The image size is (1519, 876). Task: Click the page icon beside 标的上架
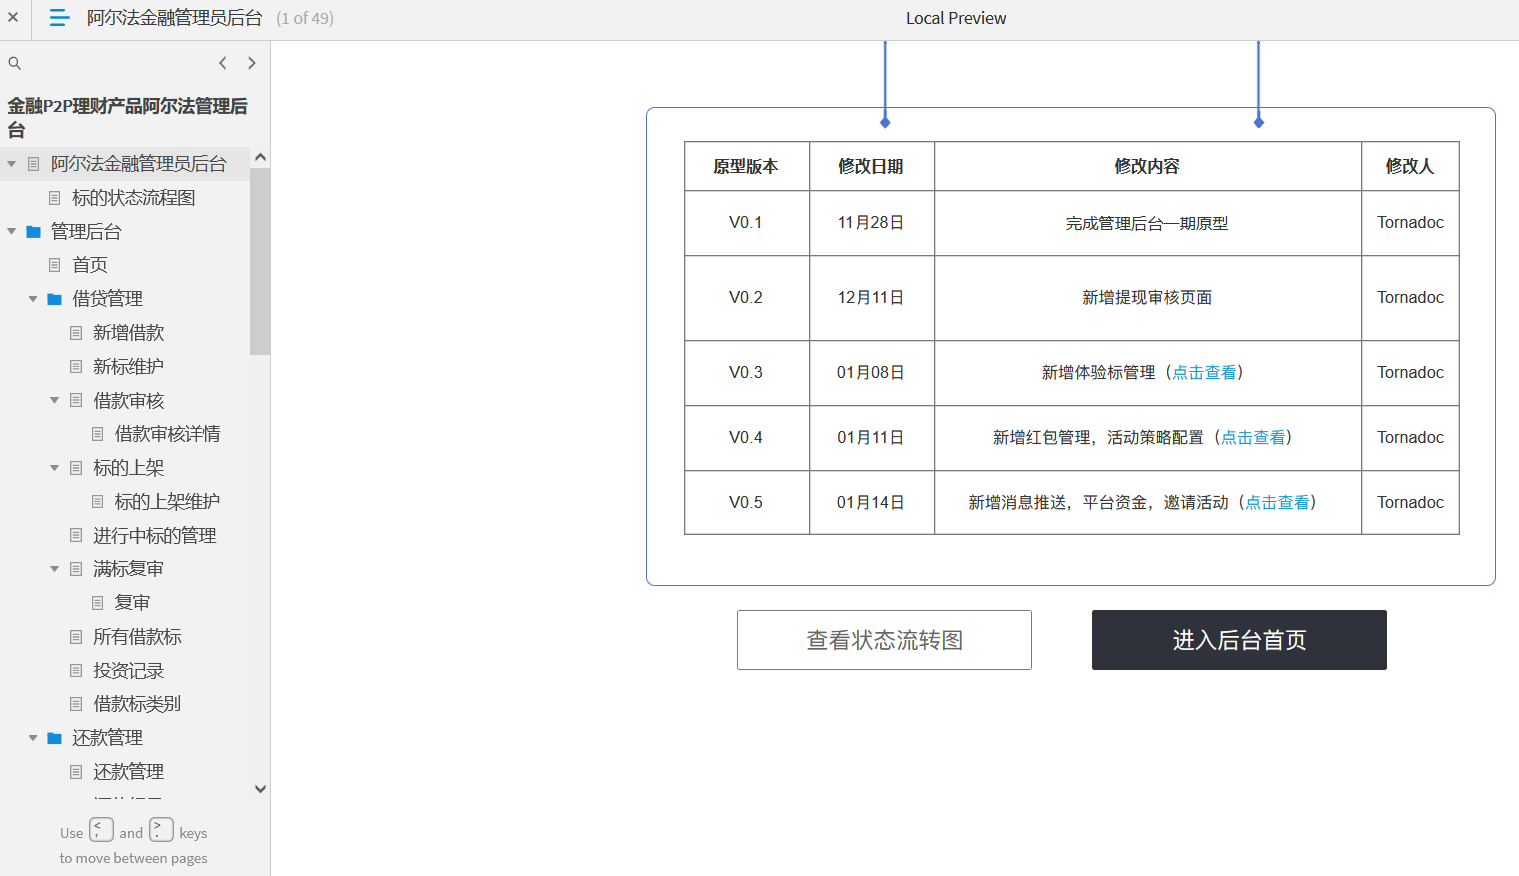pos(76,468)
